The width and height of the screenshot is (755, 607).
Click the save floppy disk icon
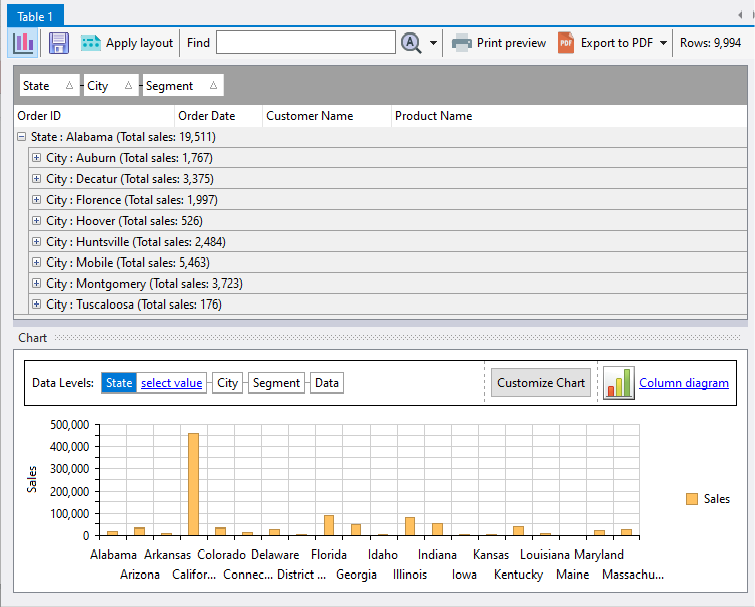59,43
